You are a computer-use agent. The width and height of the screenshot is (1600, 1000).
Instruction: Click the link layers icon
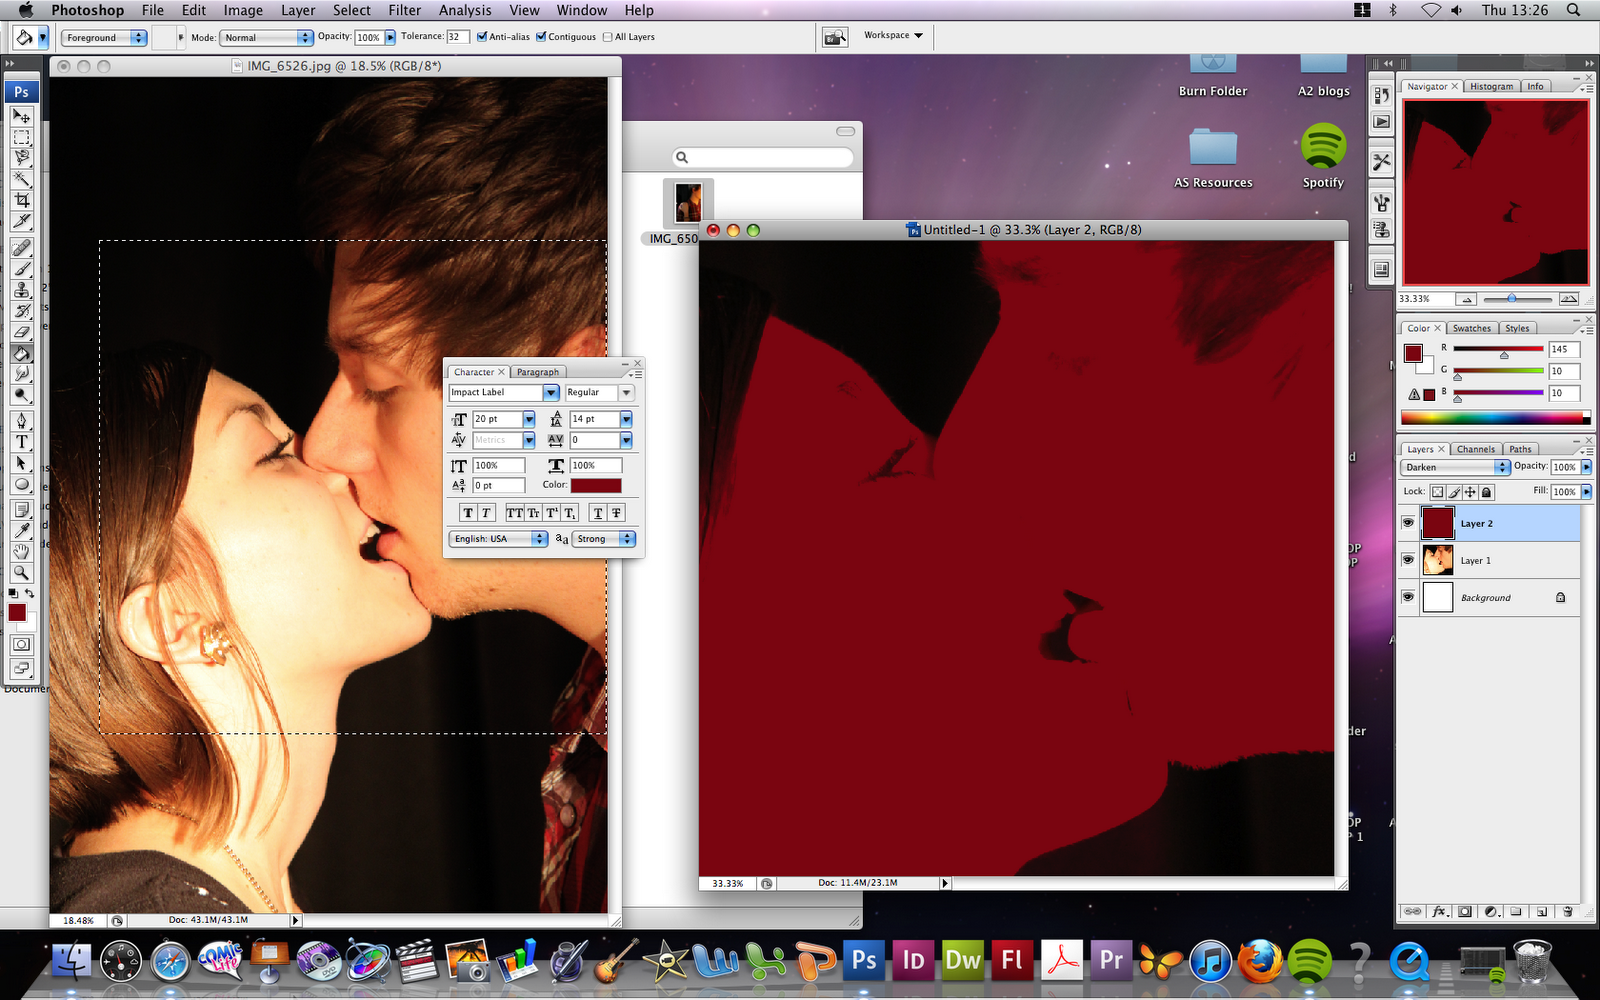[1412, 912]
